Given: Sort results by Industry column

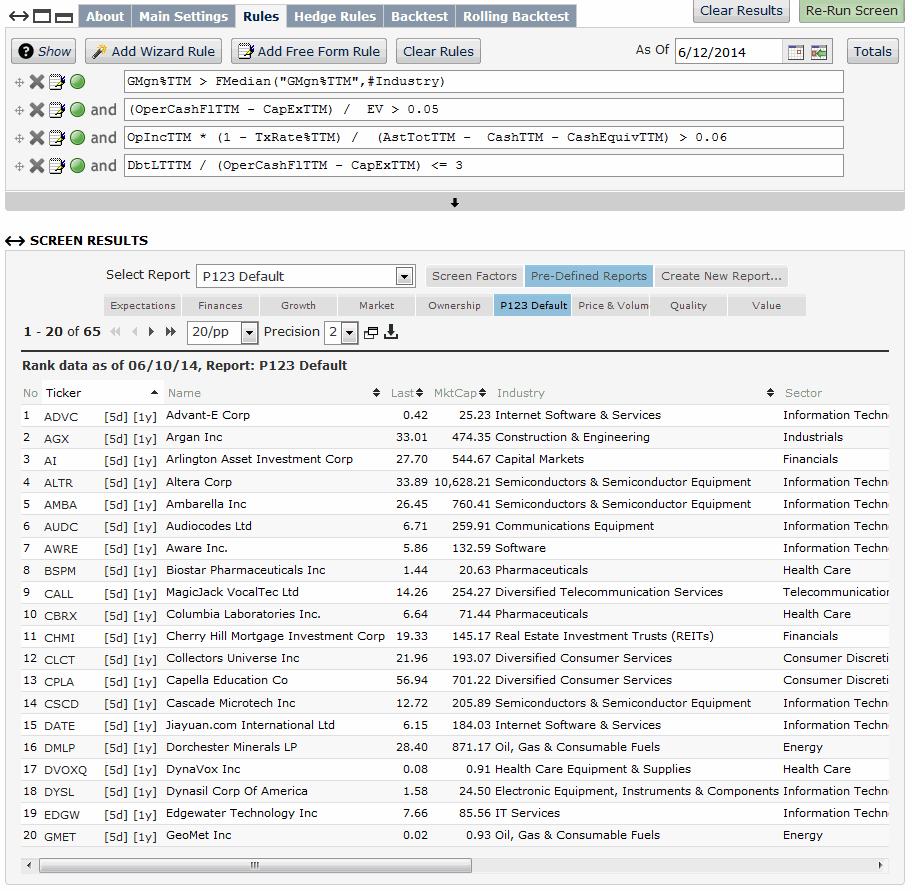Looking at the screenshot, I should pos(770,393).
